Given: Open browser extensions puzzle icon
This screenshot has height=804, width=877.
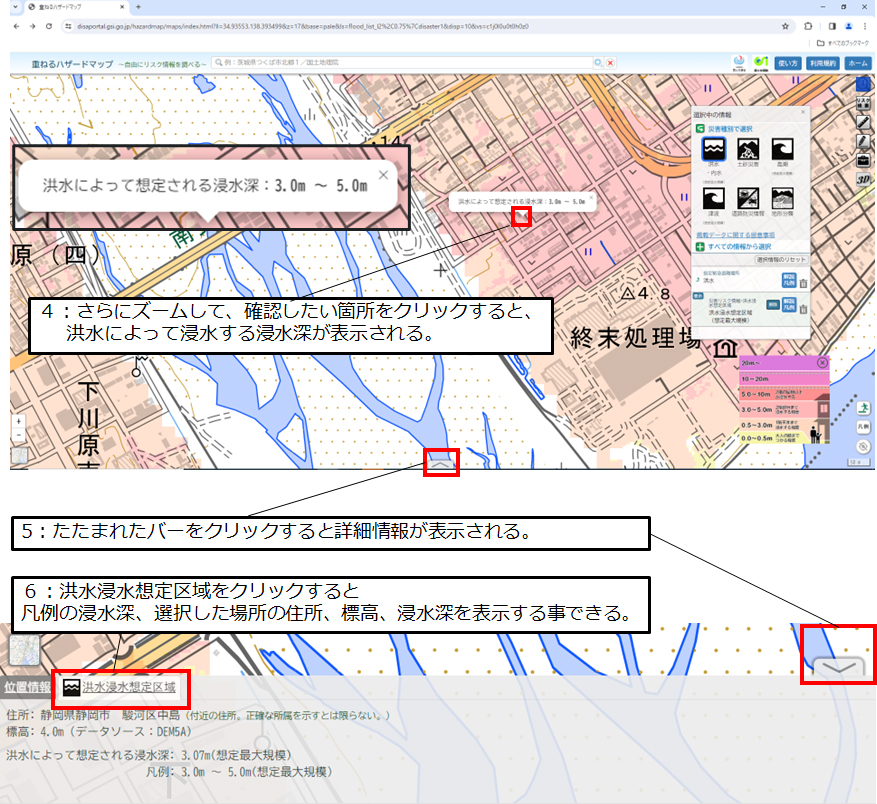Looking at the screenshot, I should tap(808, 26).
